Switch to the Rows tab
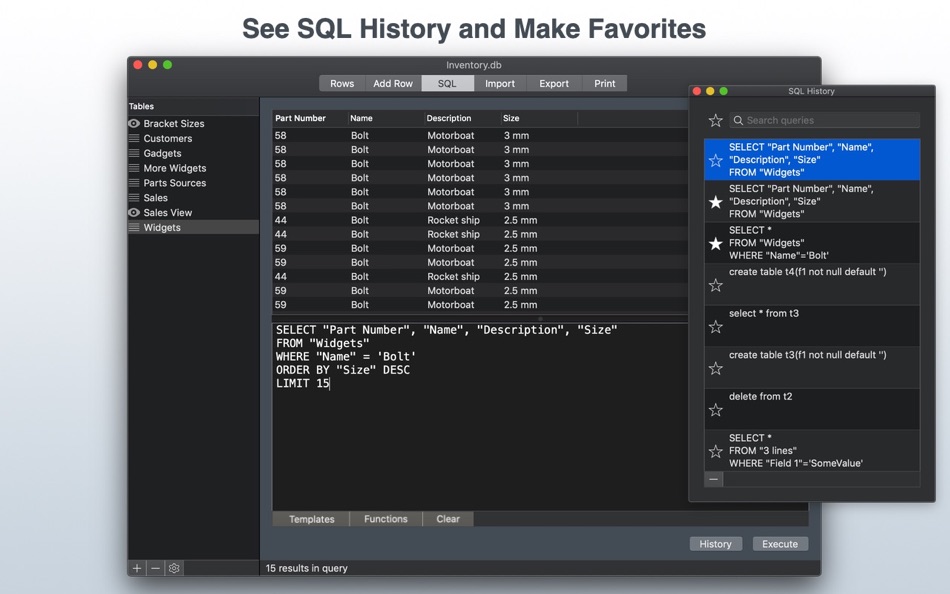The image size is (950, 594). pos(342,84)
